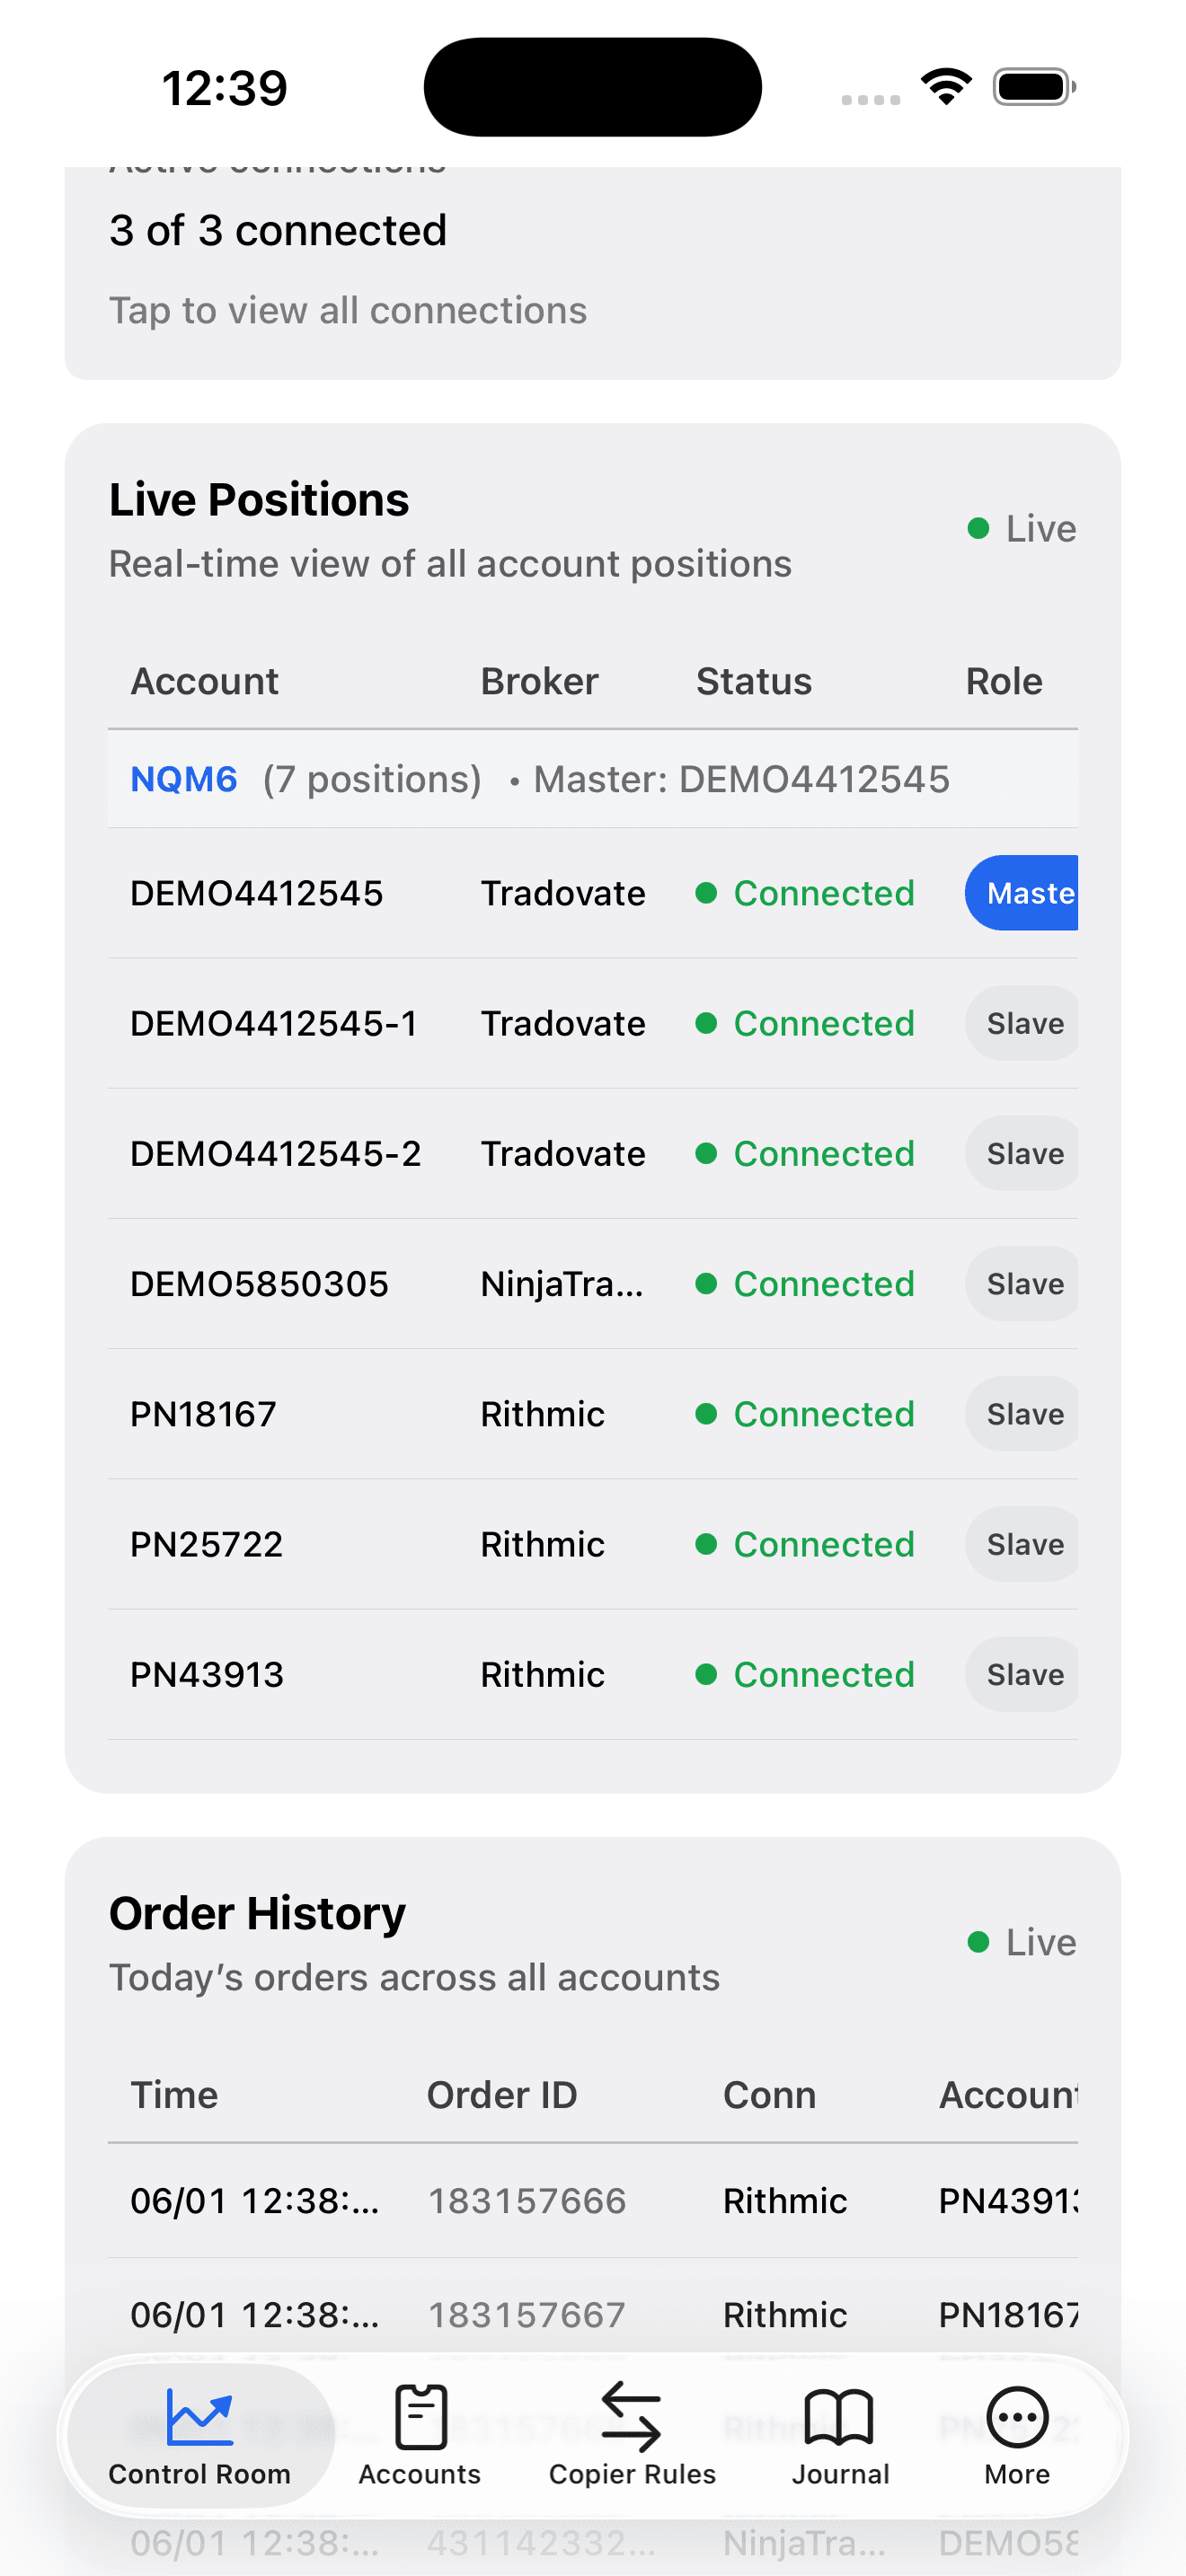Tap the Order History heading

(257, 1913)
